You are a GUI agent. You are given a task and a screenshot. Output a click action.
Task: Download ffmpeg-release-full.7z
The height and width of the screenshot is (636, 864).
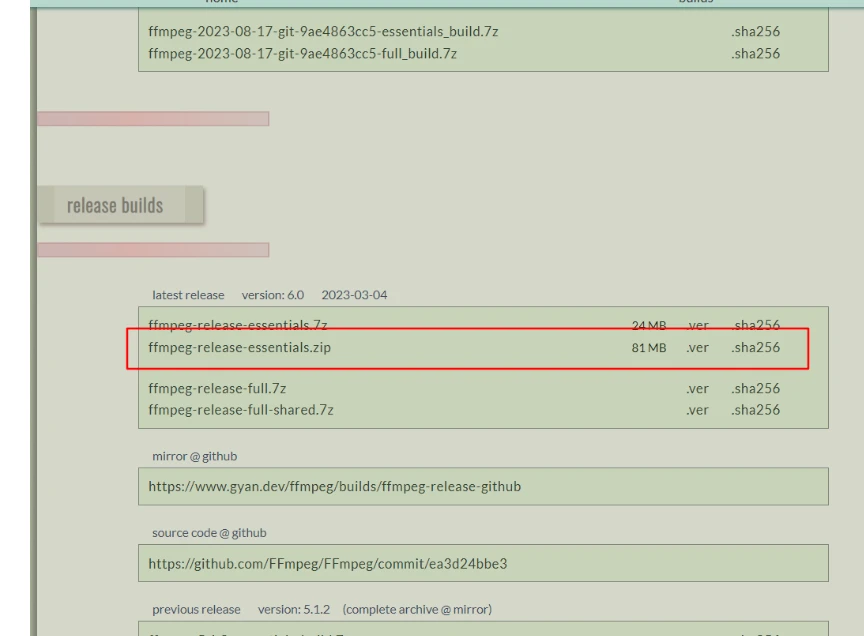pyautogui.click(x=217, y=389)
